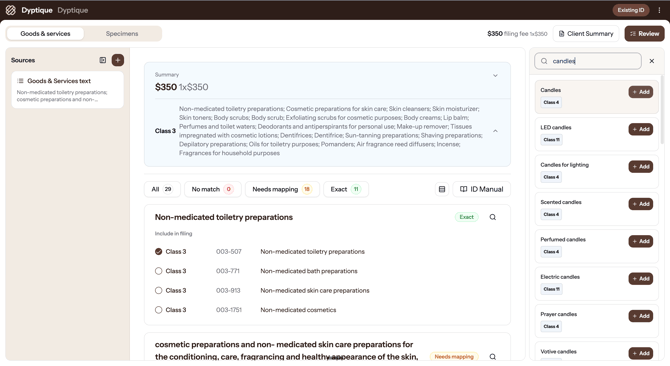Click the Class 11 tag under Electric candles

(x=551, y=289)
